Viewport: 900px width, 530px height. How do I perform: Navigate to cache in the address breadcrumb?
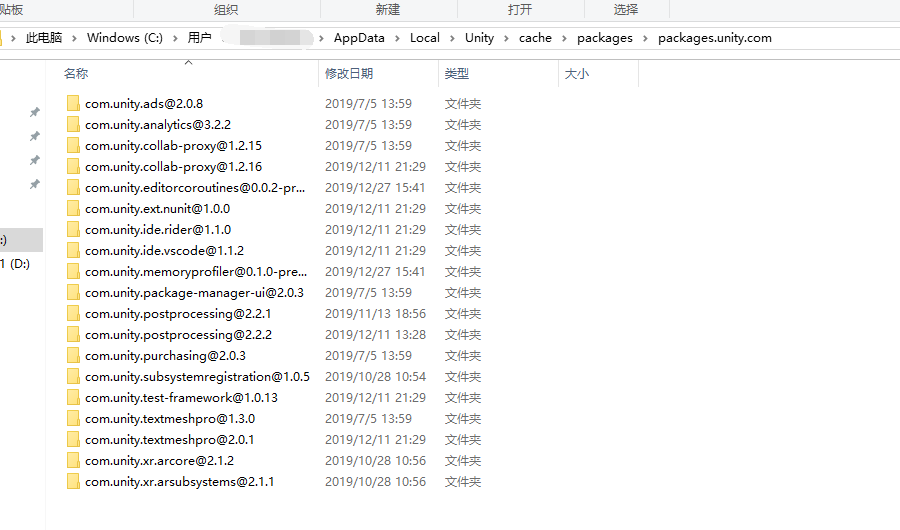tap(535, 38)
